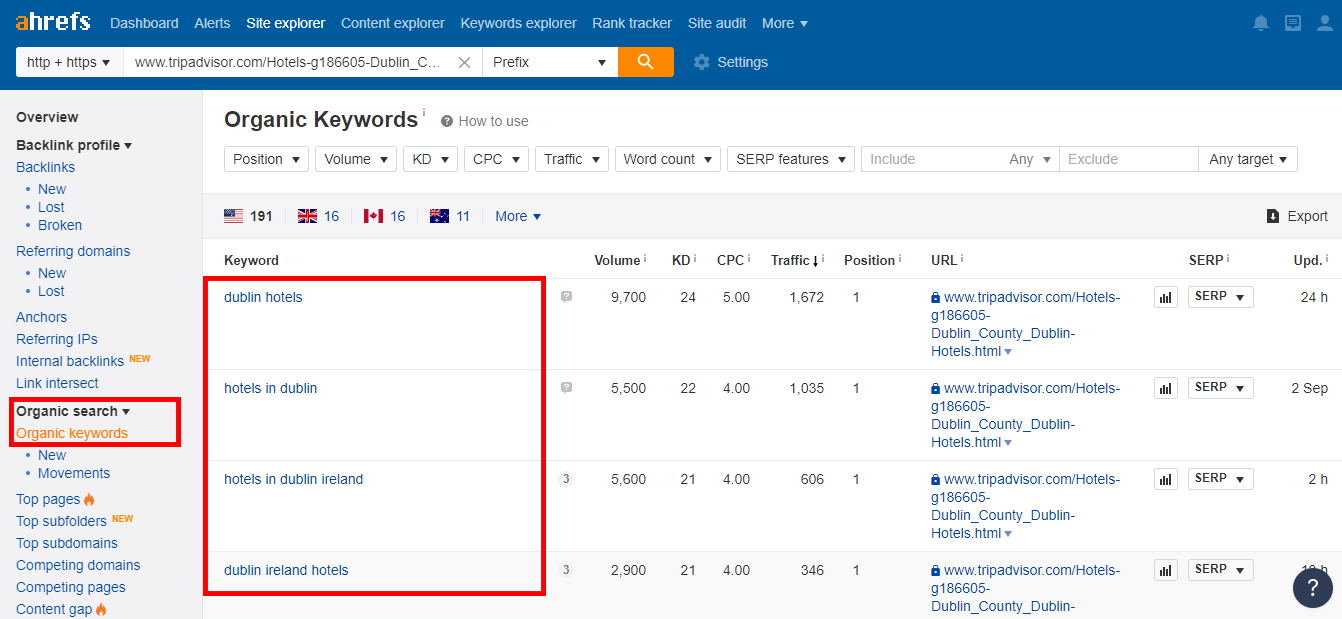The height and width of the screenshot is (619, 1342).
Task: Open the Position filter dropdown
Action: 267,159
